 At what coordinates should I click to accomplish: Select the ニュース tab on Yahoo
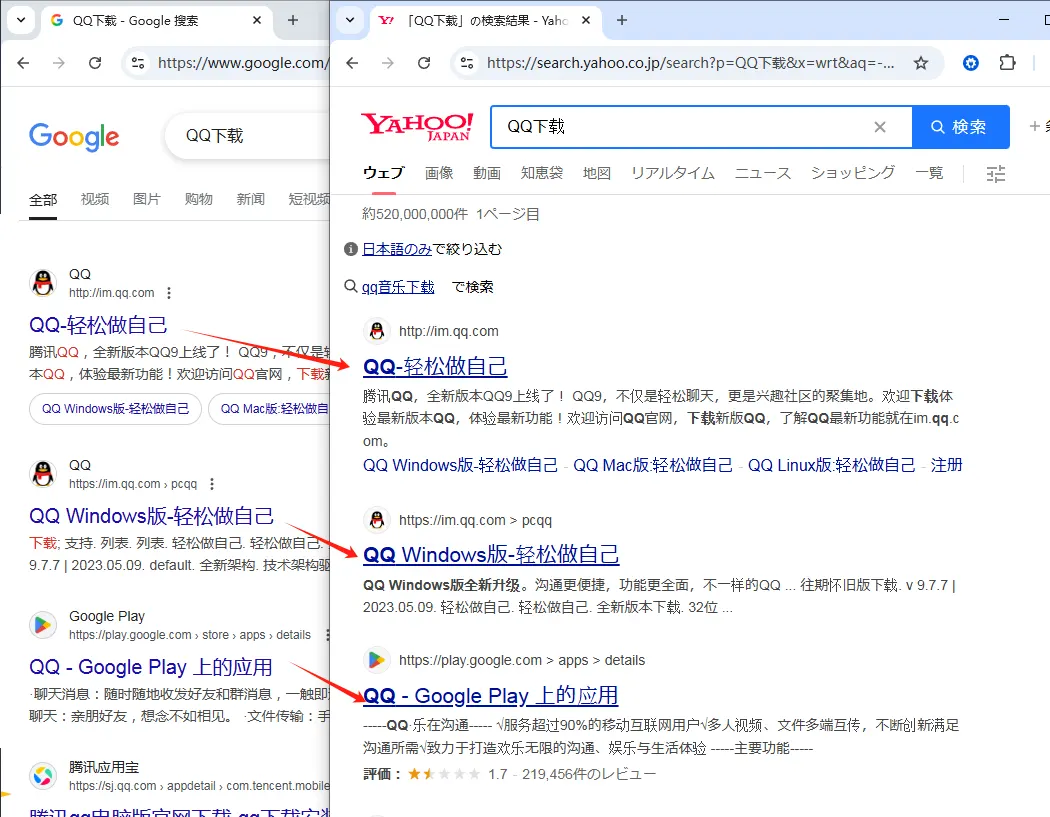pyautogui.click(x=762, y=173)
